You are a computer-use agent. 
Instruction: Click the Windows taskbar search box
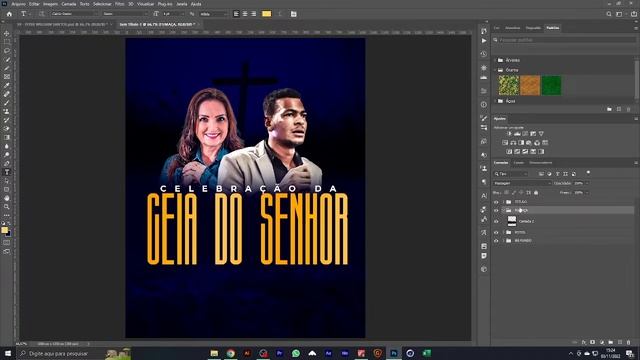[x=73, y=353]
